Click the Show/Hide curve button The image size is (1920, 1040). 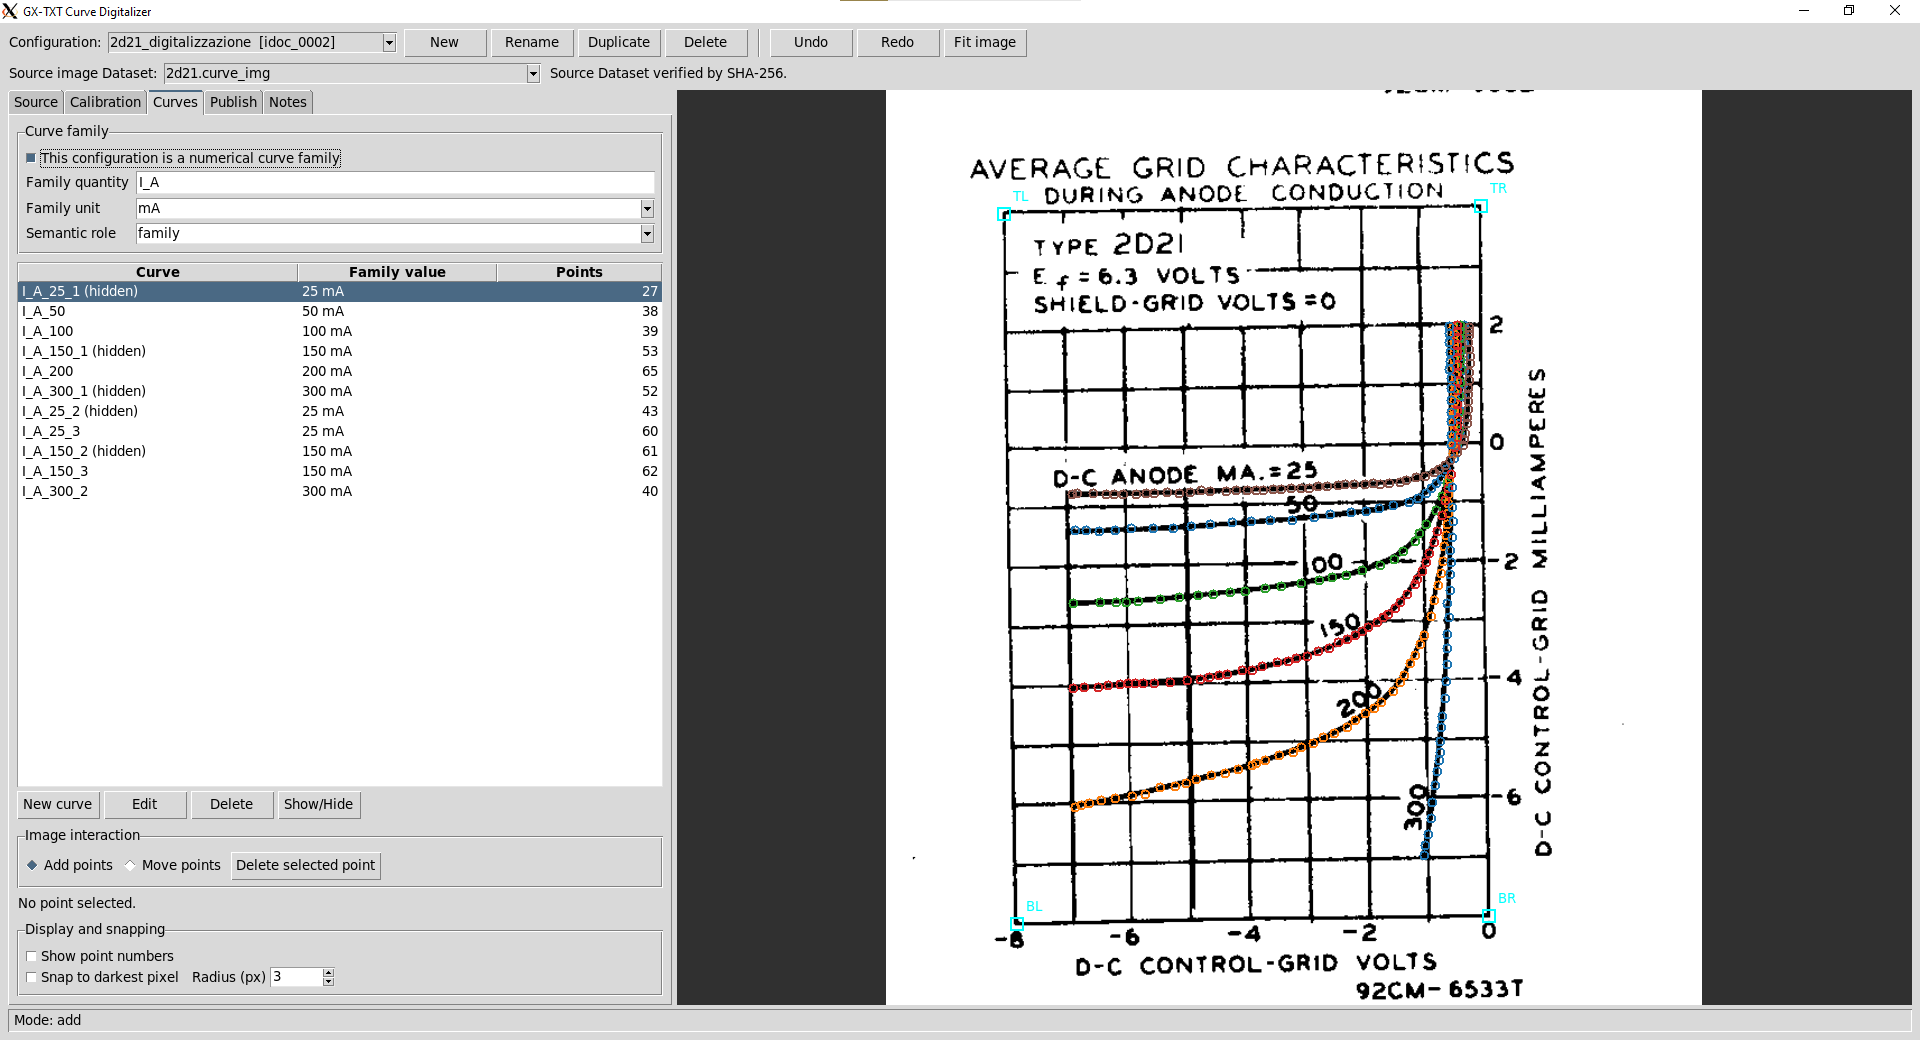[318, 804]
